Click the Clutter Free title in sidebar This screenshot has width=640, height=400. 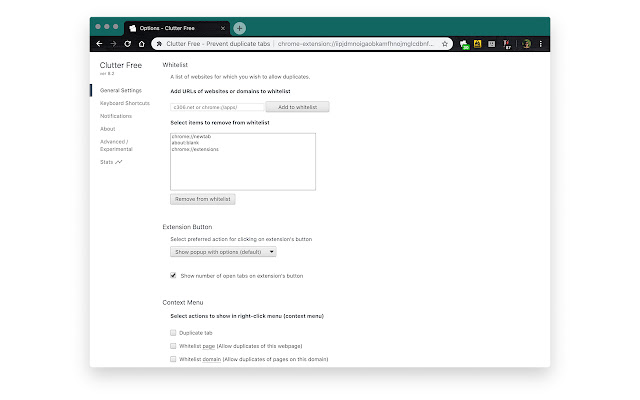point(121,65)
